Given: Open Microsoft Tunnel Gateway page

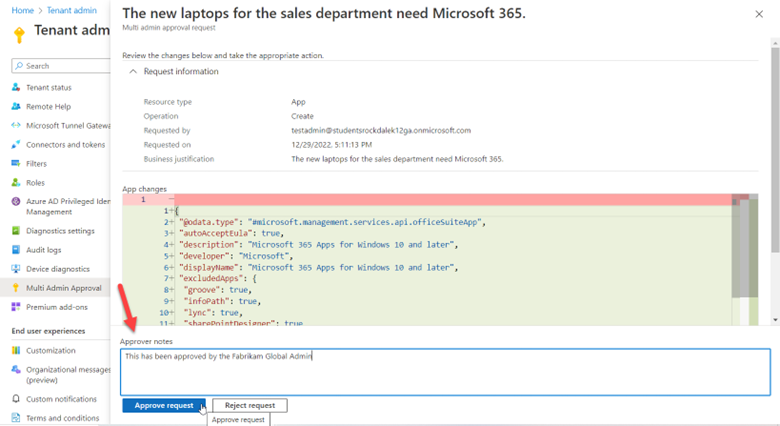Looking at the screenshot, I should pos(68,126).
